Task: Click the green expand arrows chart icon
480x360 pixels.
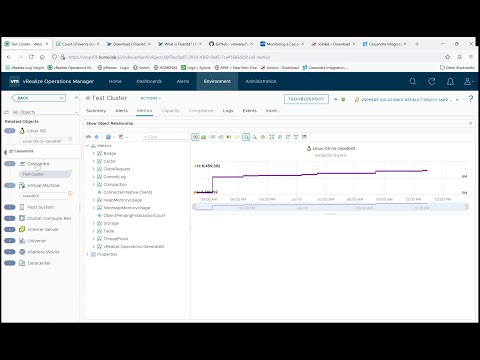Action: 272,137
